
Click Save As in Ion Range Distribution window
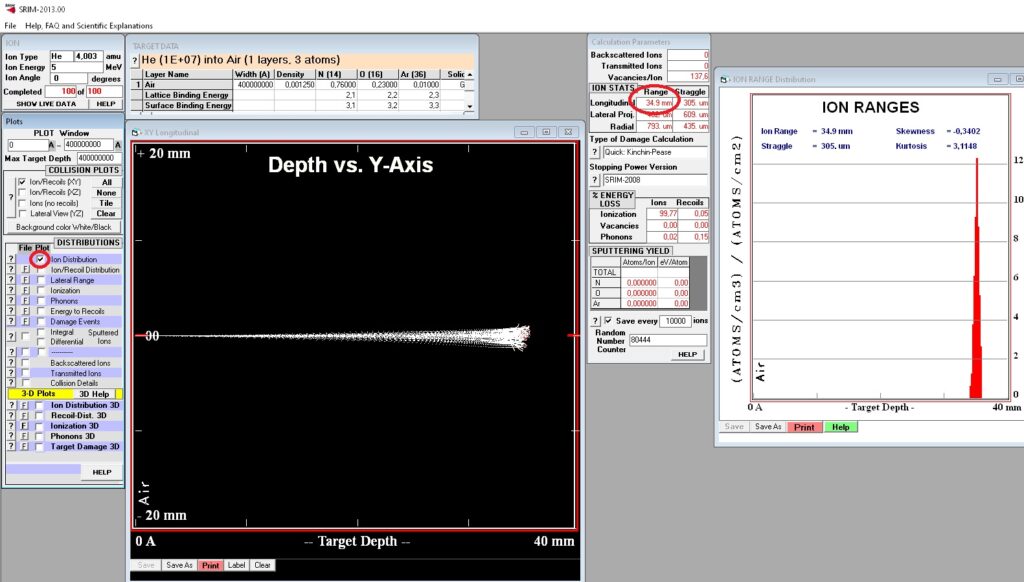(x=768, y=427)
